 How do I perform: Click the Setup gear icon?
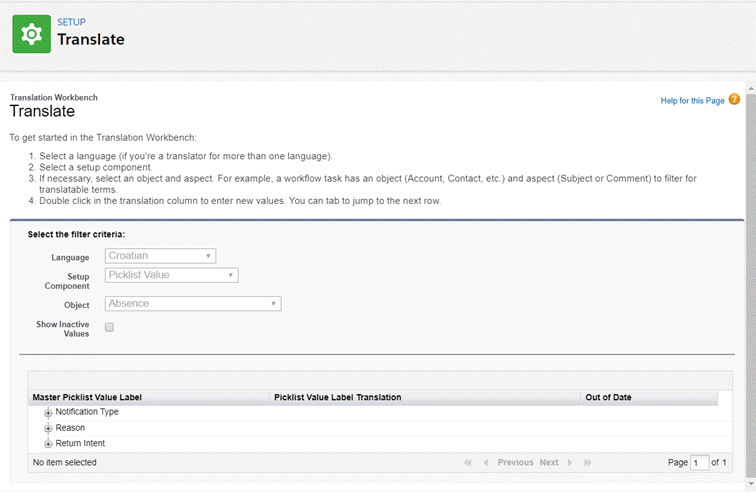coord(31,34)
